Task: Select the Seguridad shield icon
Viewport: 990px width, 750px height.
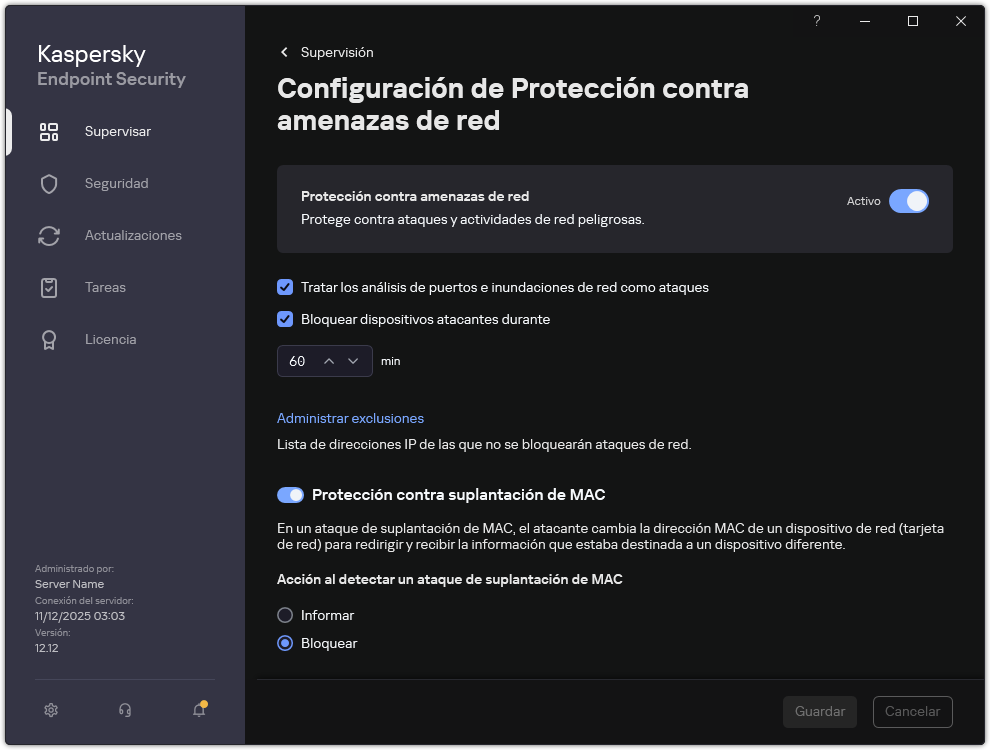Action: pyautogui.click(x=49, y=183)
